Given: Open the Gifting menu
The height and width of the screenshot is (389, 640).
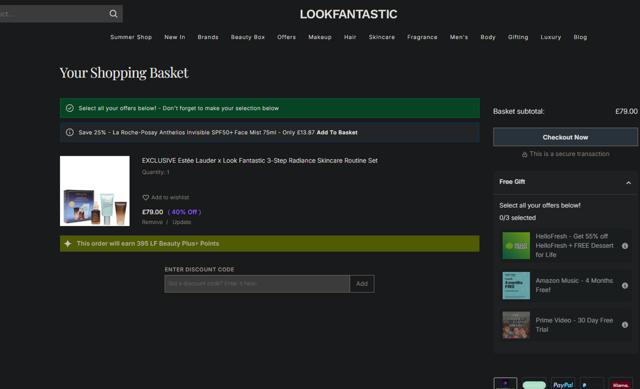Looking at the screenshot, I should tap(518, 37).
